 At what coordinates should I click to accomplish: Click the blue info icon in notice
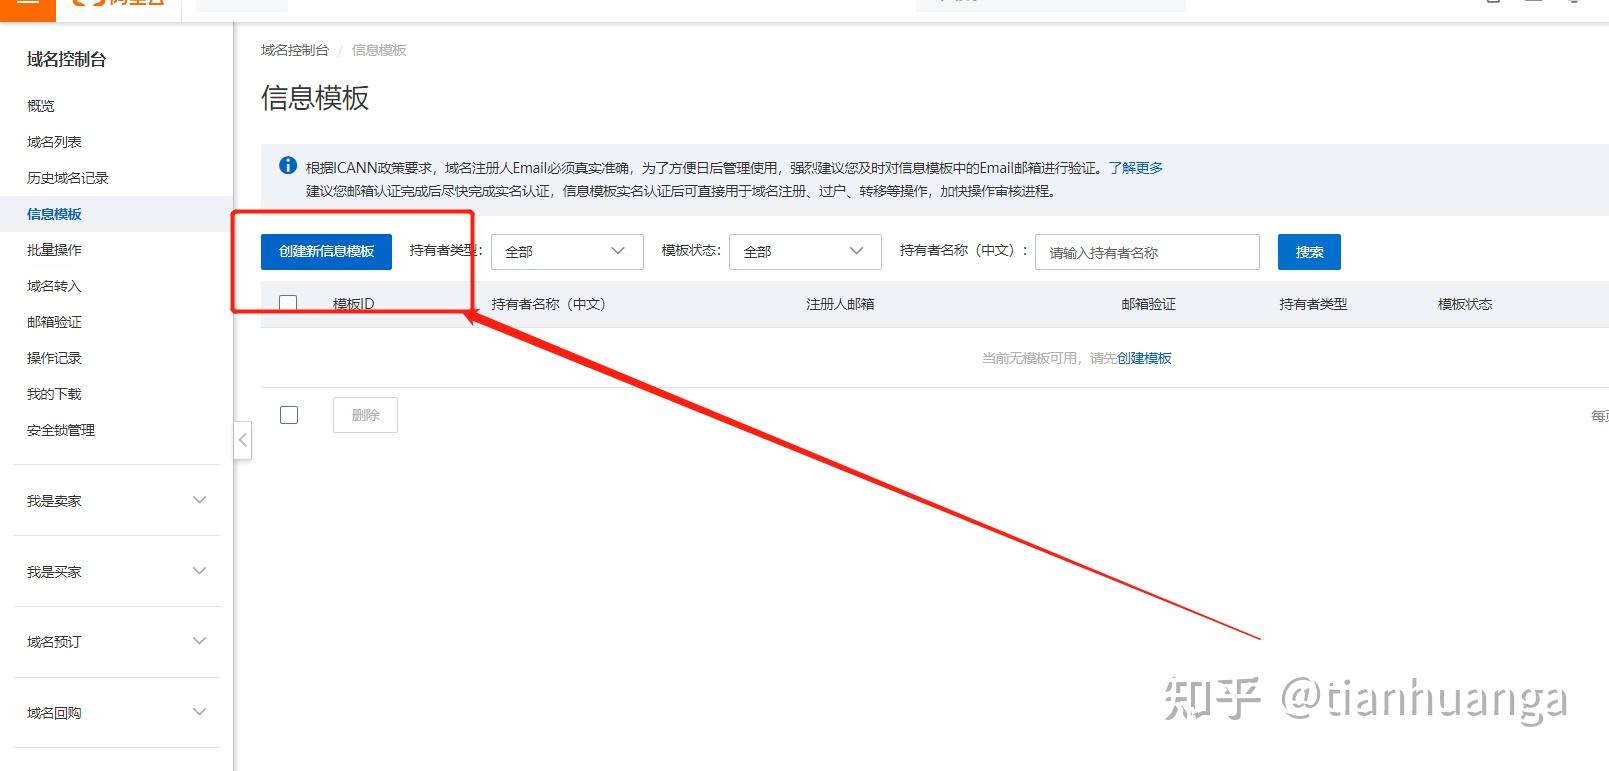click(288, 166)
